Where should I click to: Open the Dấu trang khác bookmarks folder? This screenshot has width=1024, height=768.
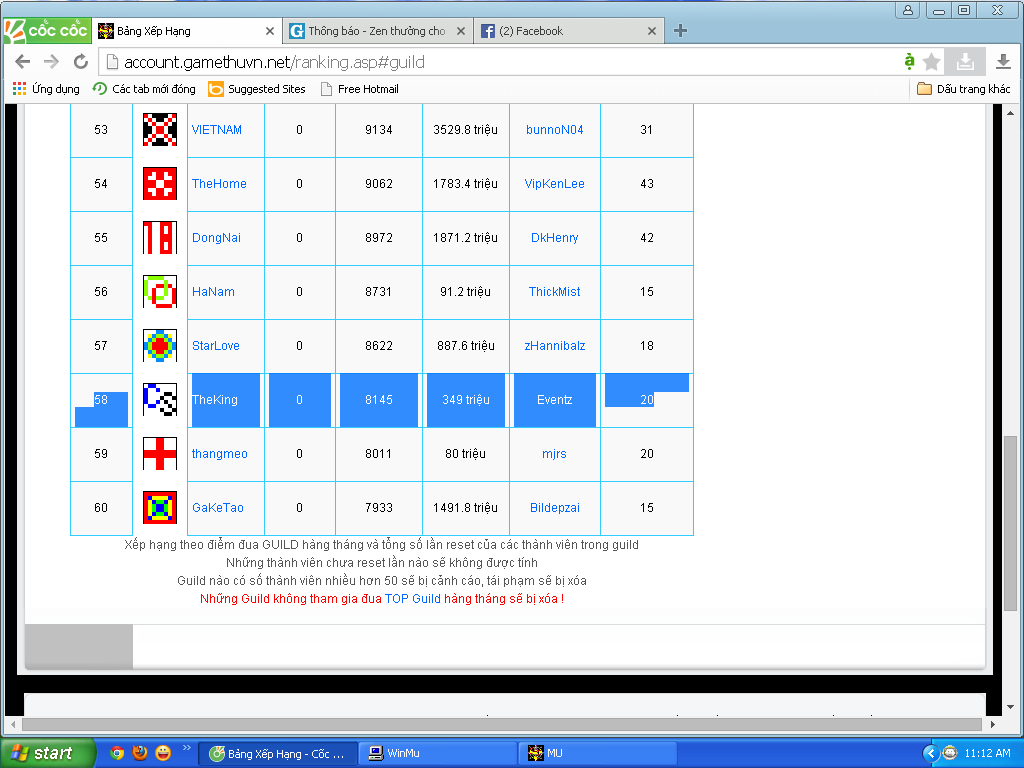point(964,89)
